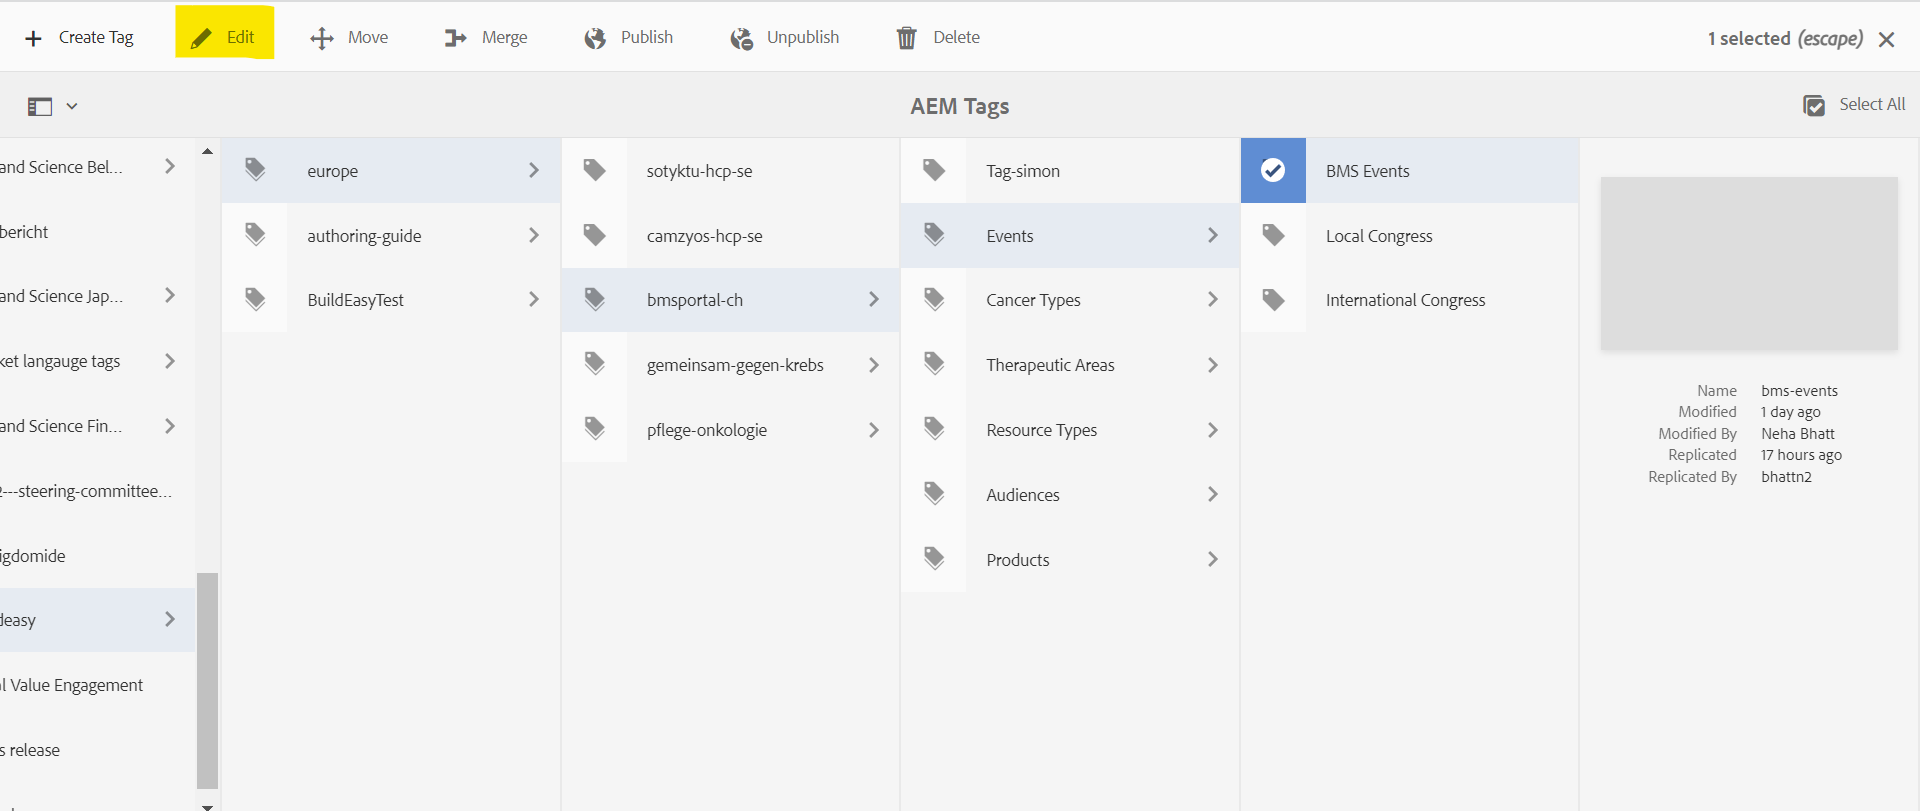Image resolution: width=1920 pixels, height=811 pixels.
Task: Click the Edit pencil icon
Action: click(201, 38)
